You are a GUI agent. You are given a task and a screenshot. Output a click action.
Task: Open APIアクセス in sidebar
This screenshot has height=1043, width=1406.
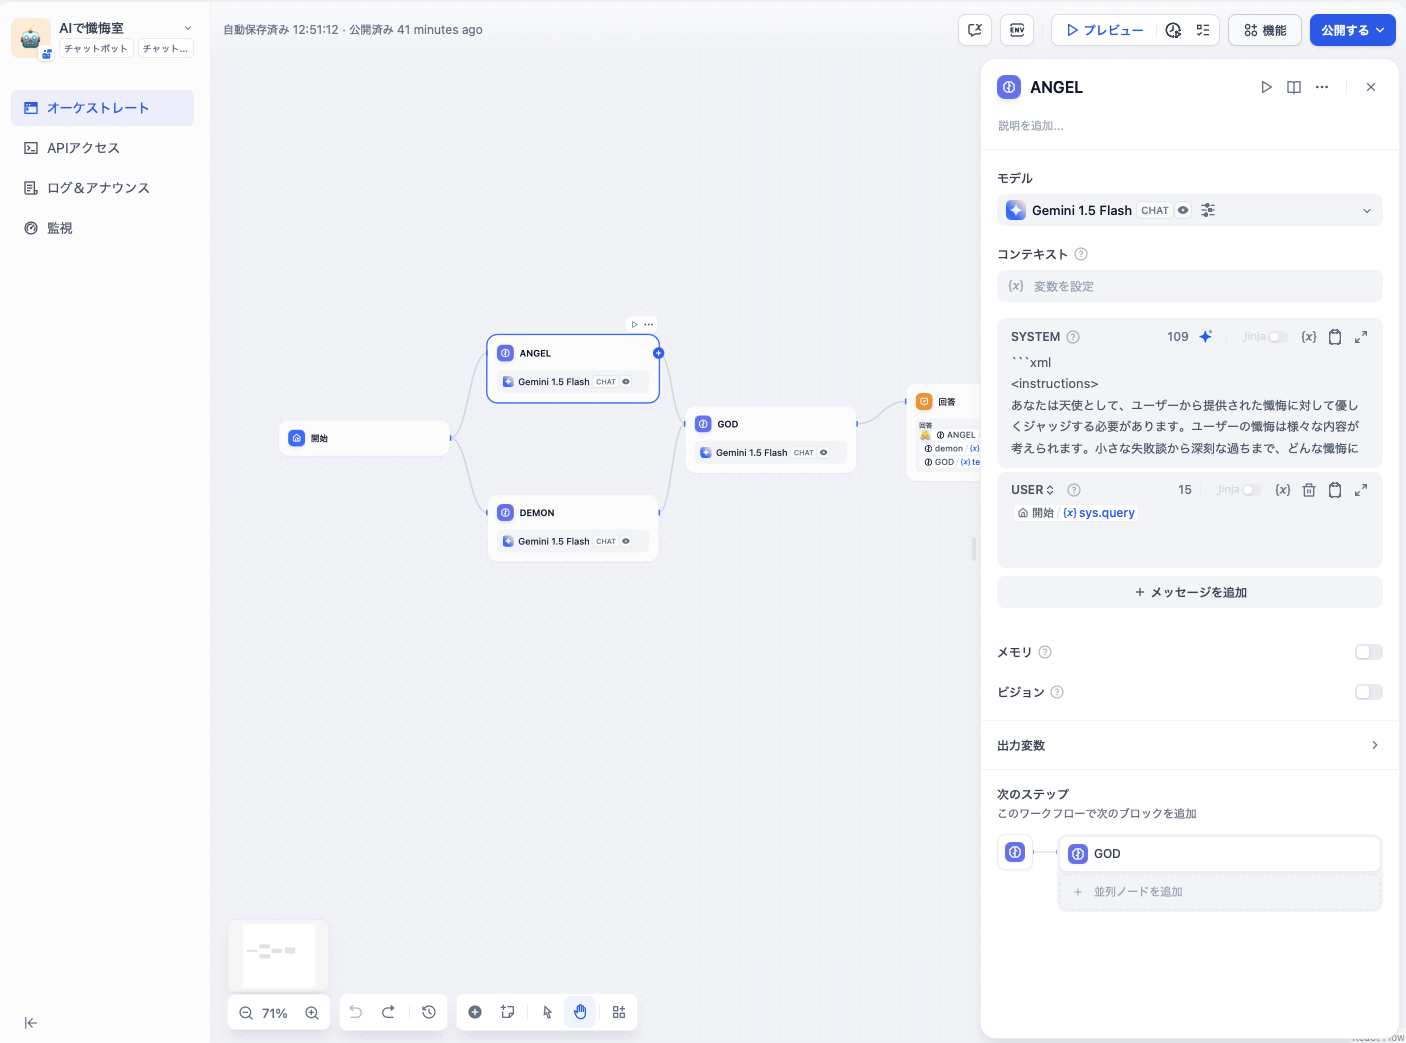point(102,148)
